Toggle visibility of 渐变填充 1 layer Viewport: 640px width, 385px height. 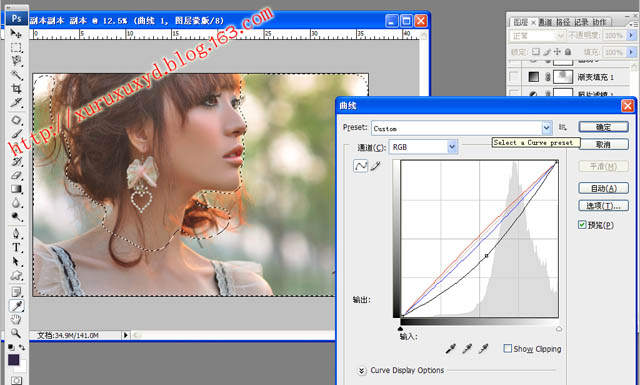(x=514, y=77)
